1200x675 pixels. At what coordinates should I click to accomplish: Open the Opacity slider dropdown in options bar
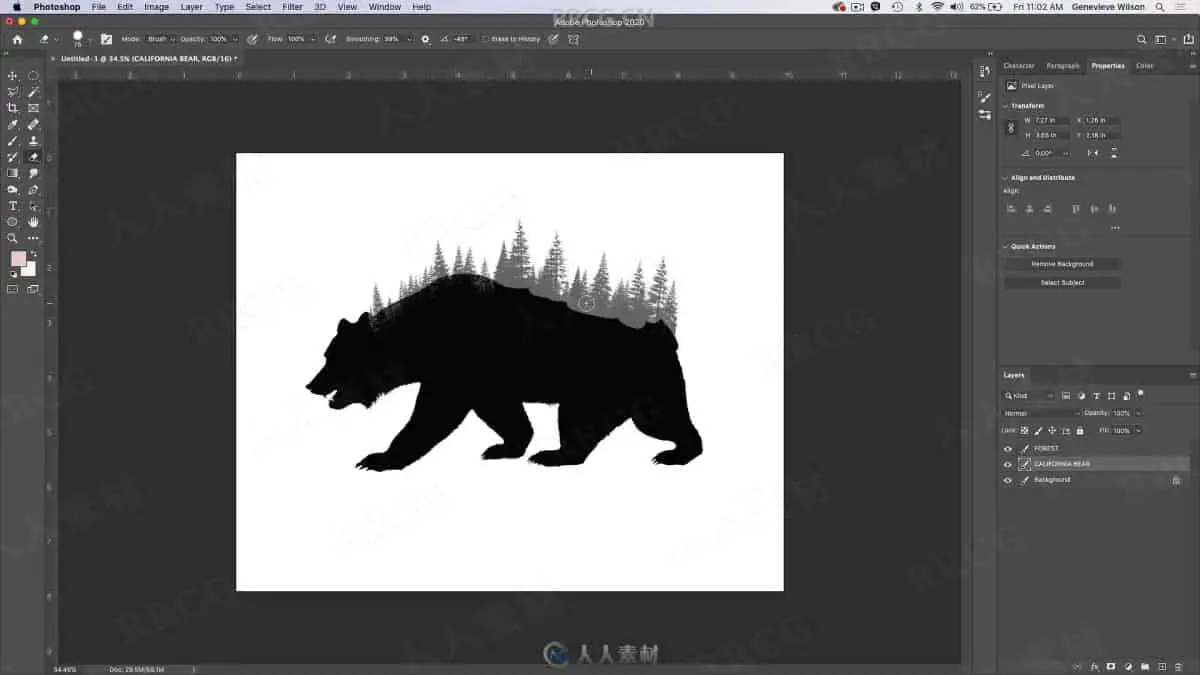coord(235,39)
